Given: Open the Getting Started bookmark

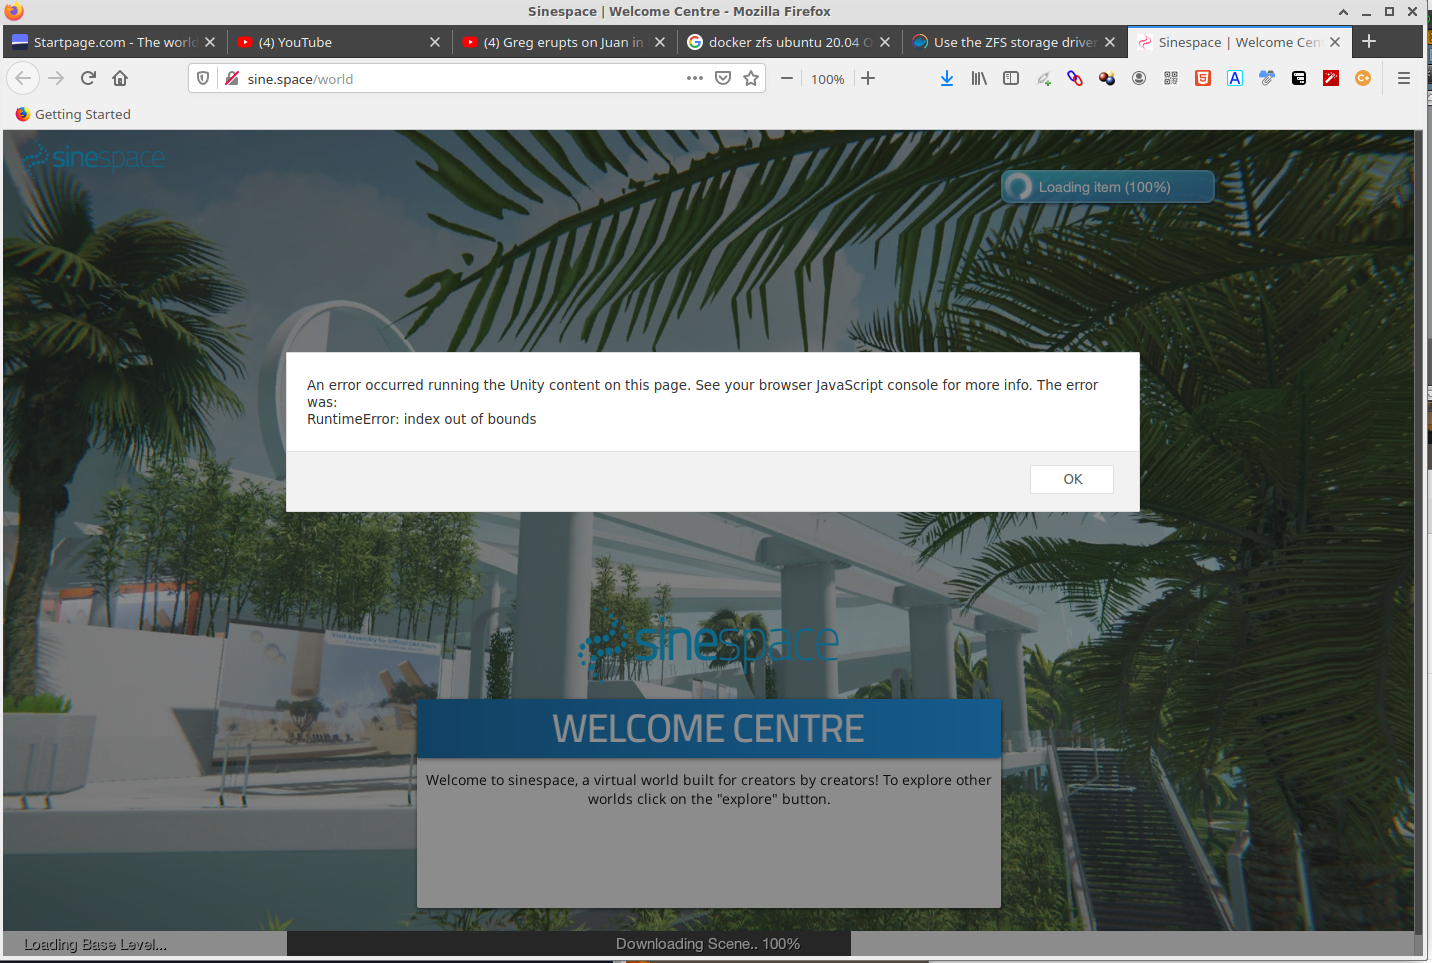Looking at the screenshot, I should coord(73,114).
